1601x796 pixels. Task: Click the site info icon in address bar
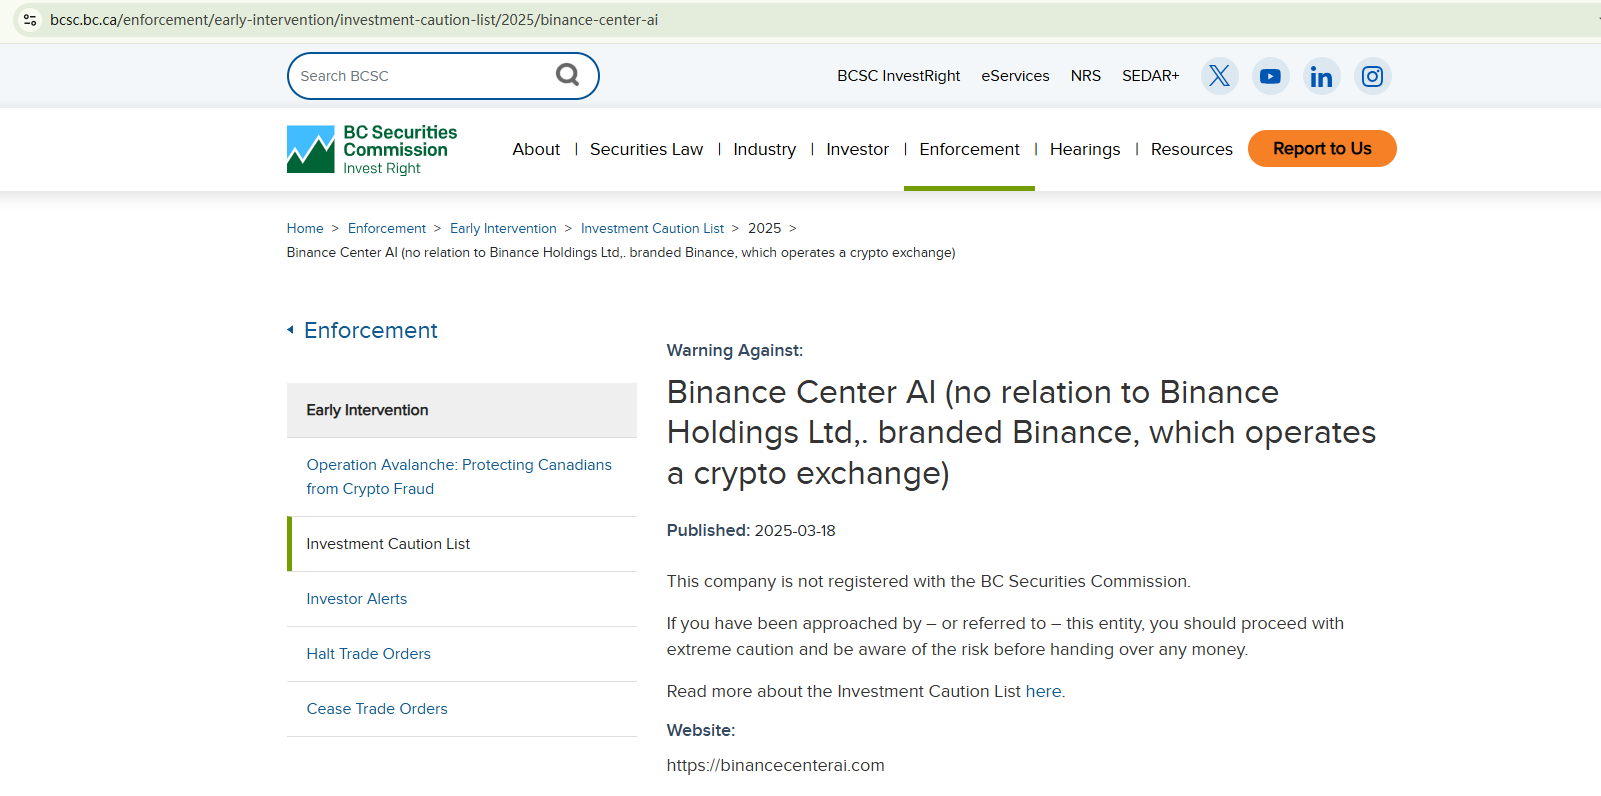(x=30, y=20)
